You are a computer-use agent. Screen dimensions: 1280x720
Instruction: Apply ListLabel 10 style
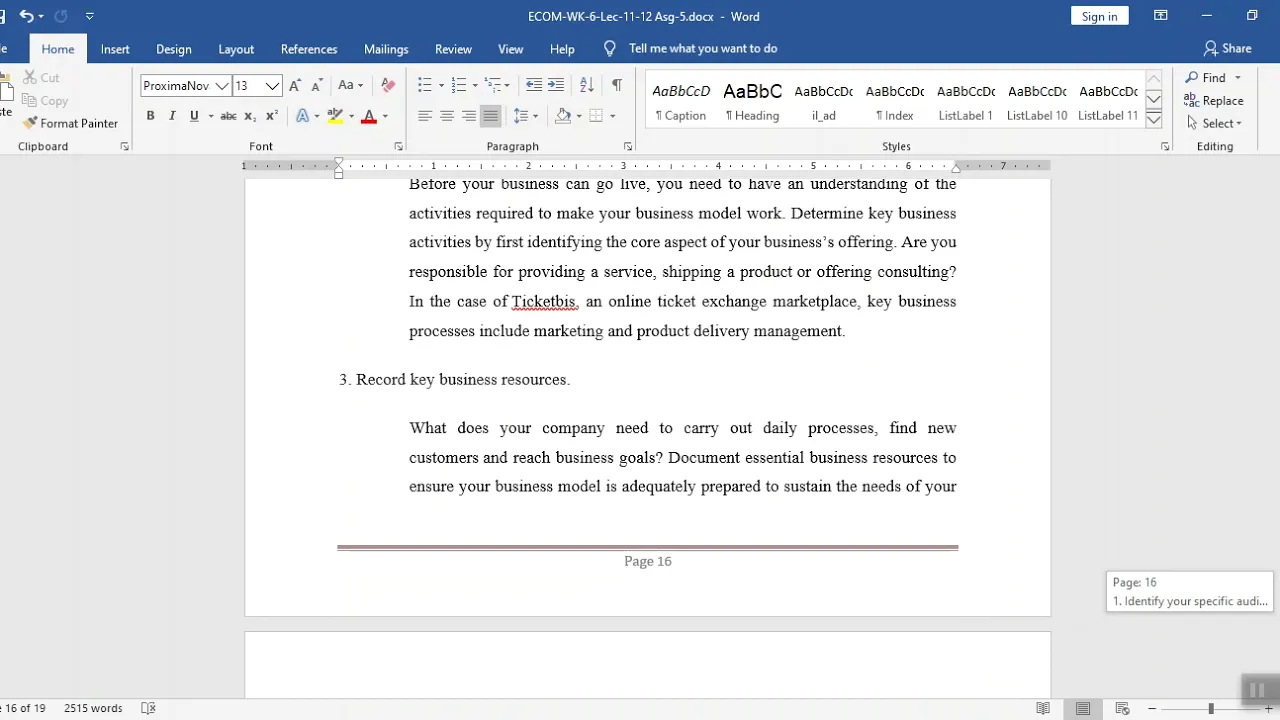(1037, 101)
